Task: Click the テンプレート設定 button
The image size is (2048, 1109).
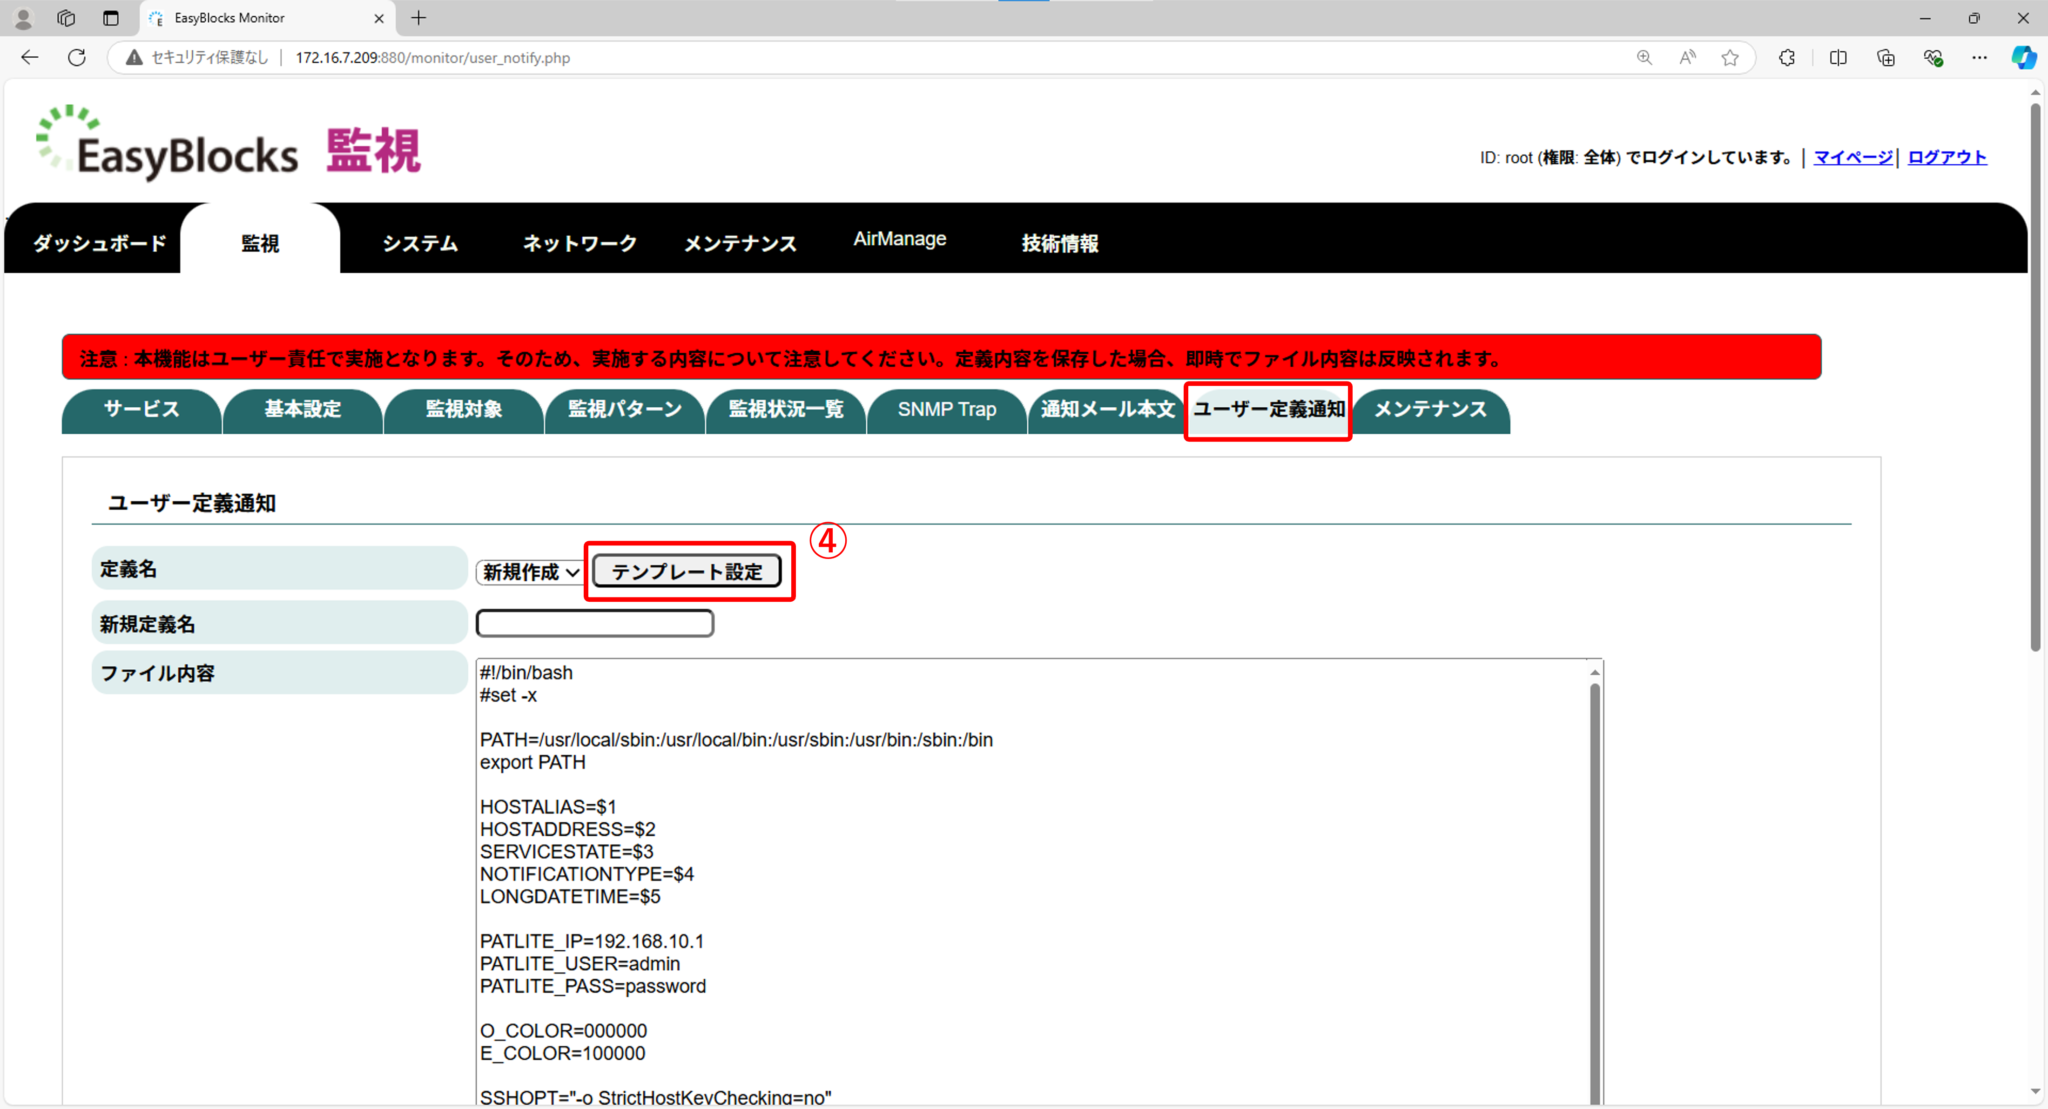Action: (689, 571)
